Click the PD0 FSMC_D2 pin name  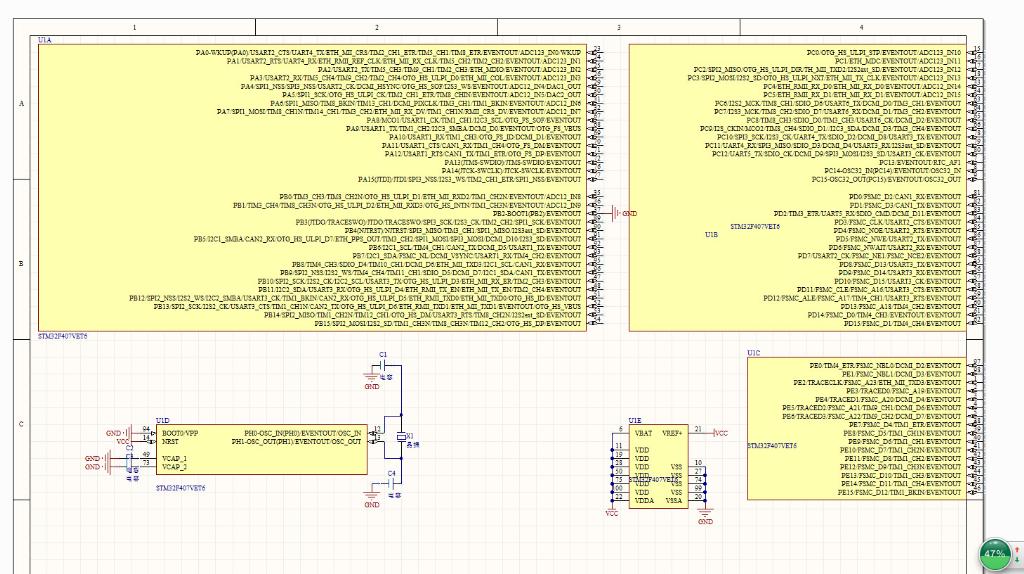904,197
